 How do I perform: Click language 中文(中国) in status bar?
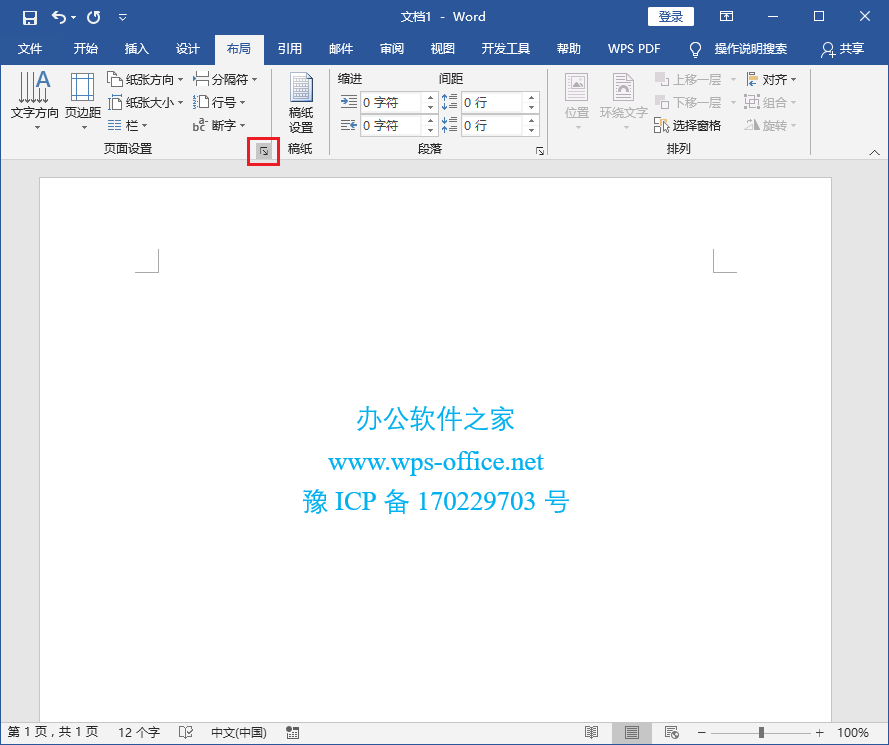pyautogui.click(x=239, y=733)
